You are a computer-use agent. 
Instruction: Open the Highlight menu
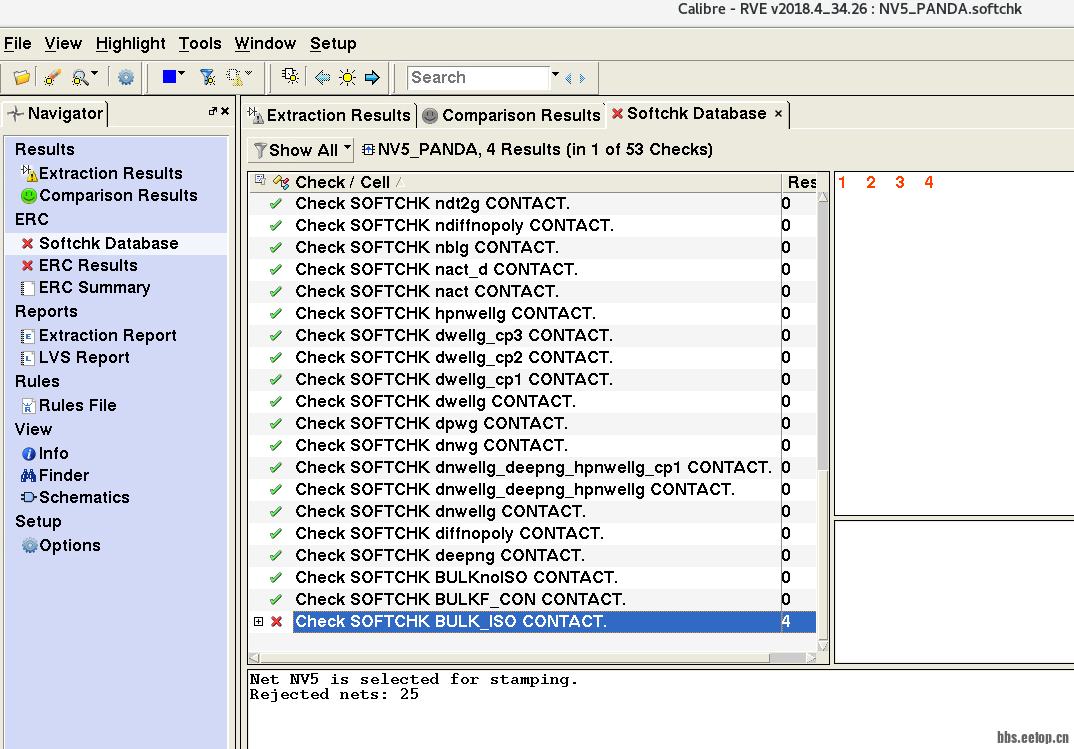130,44
